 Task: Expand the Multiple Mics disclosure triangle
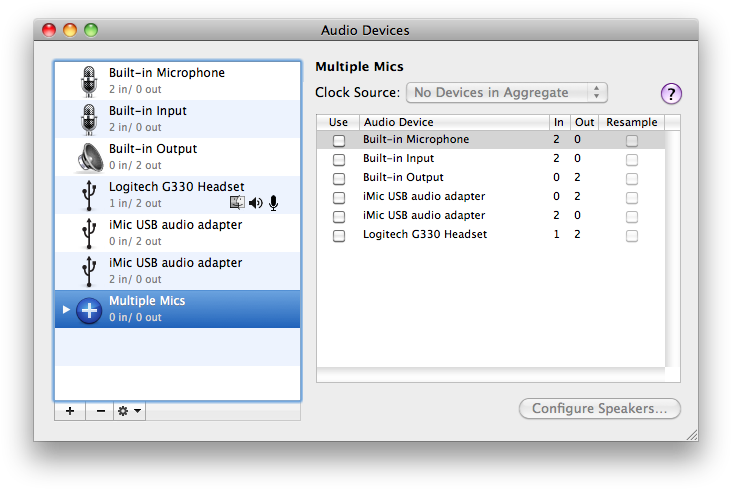coord(66,309)
